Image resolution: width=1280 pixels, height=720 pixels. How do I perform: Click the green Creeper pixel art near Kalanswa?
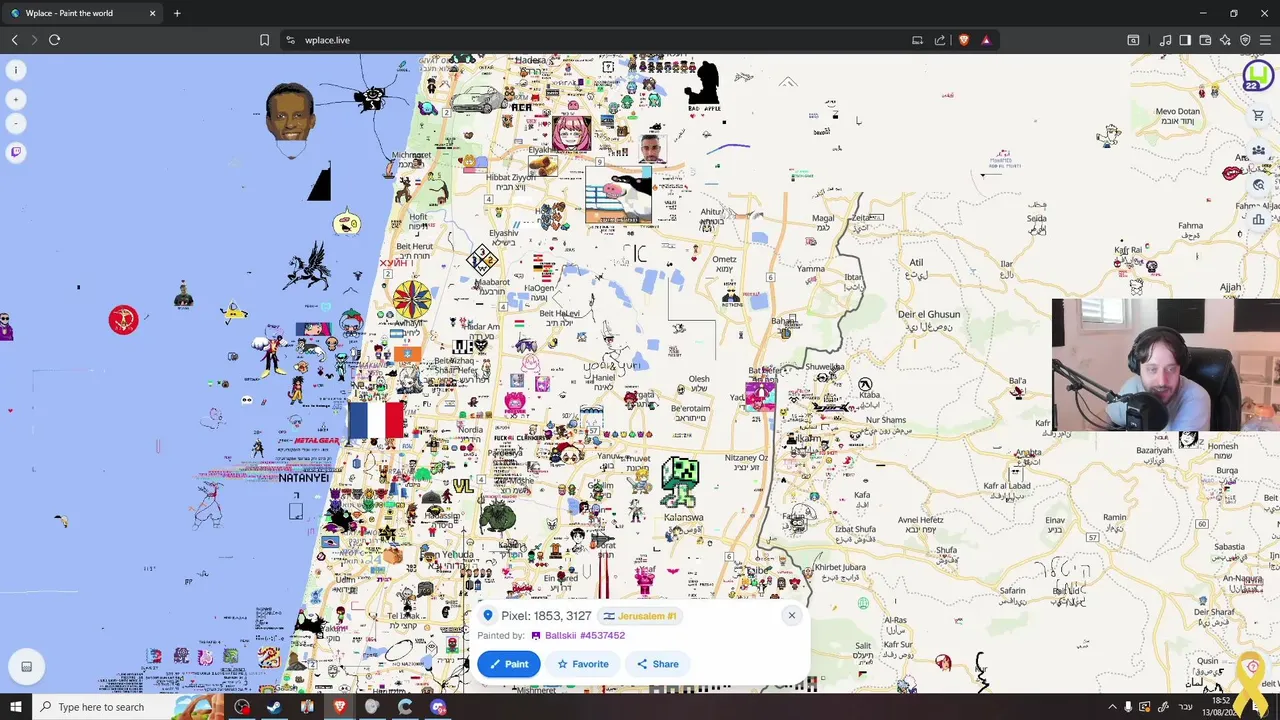680,484
